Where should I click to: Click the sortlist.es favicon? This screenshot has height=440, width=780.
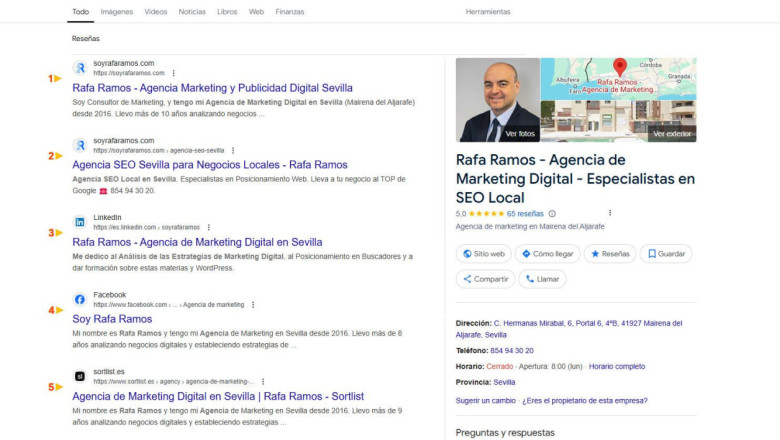point(80,376)
